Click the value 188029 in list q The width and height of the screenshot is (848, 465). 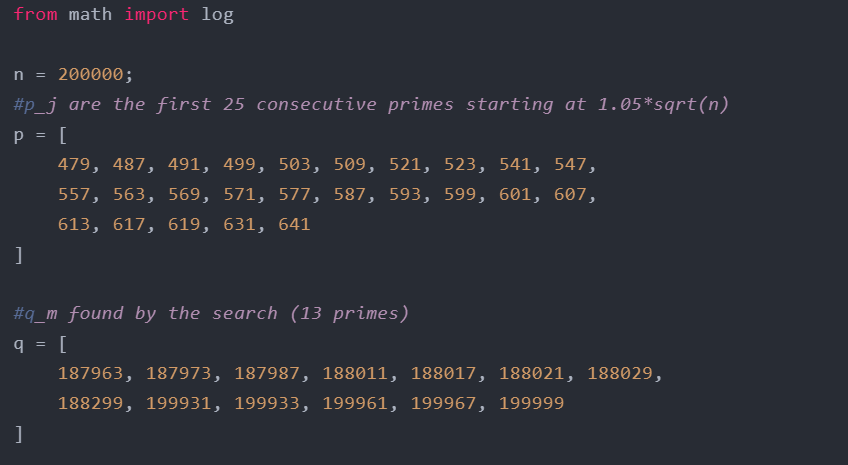click(x=620, y=374)
